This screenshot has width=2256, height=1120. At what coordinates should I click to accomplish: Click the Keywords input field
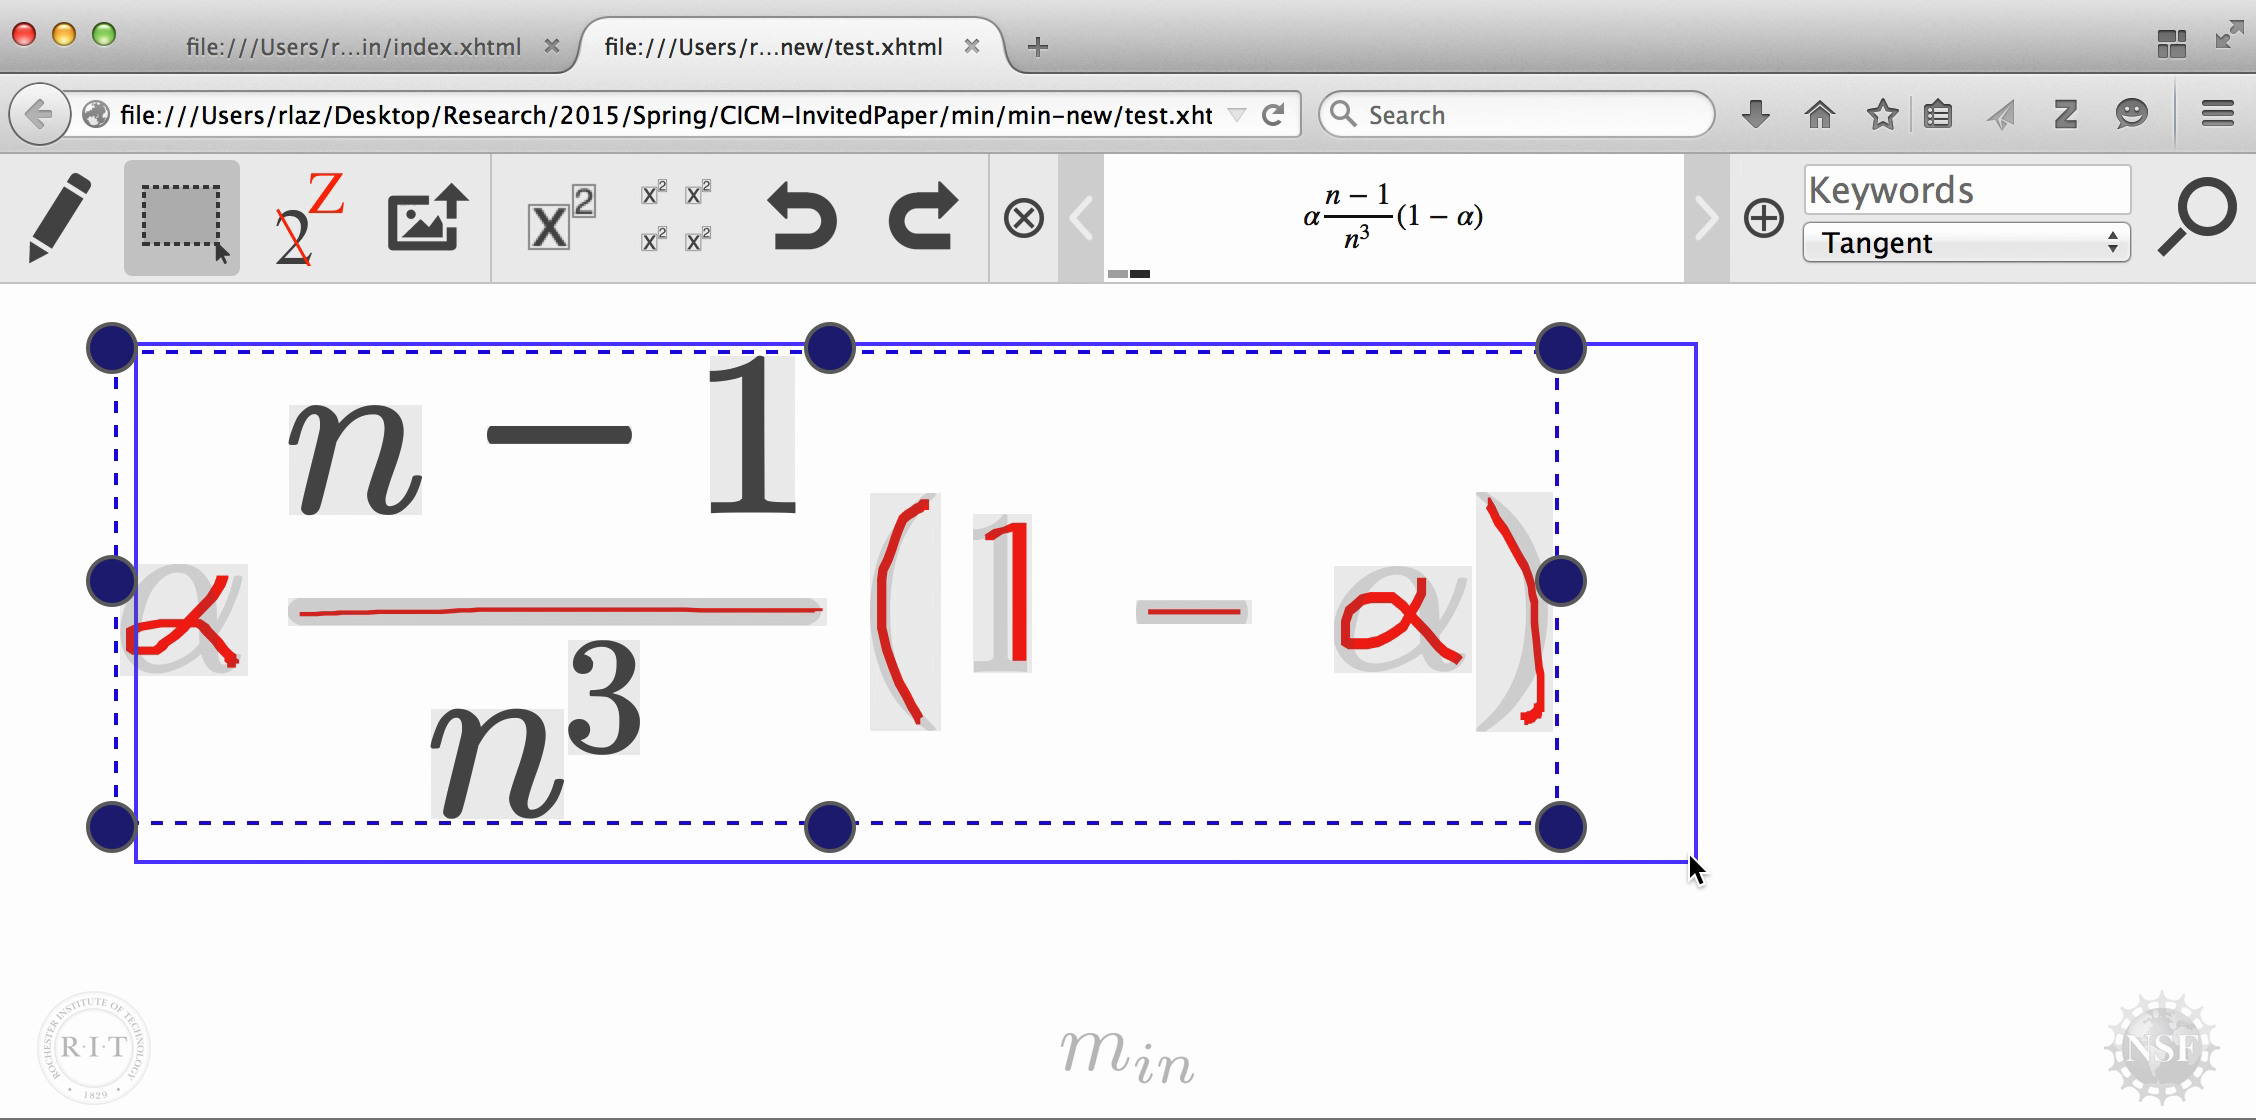pos(1966,190)
